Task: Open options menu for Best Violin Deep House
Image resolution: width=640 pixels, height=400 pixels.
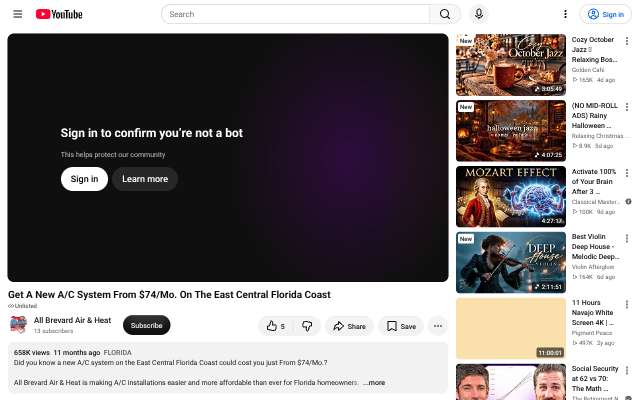Action: [627, 238]
